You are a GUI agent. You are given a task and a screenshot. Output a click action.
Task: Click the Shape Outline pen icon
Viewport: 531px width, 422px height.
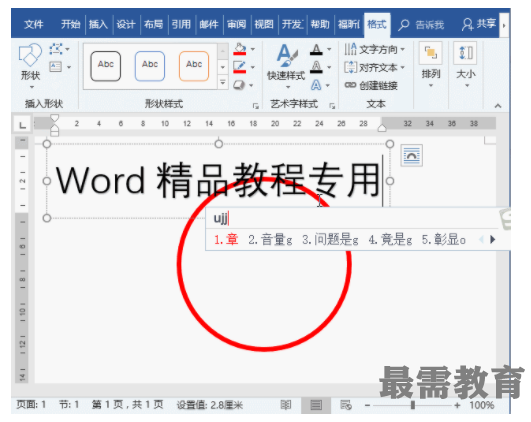[x=240, y=67]
